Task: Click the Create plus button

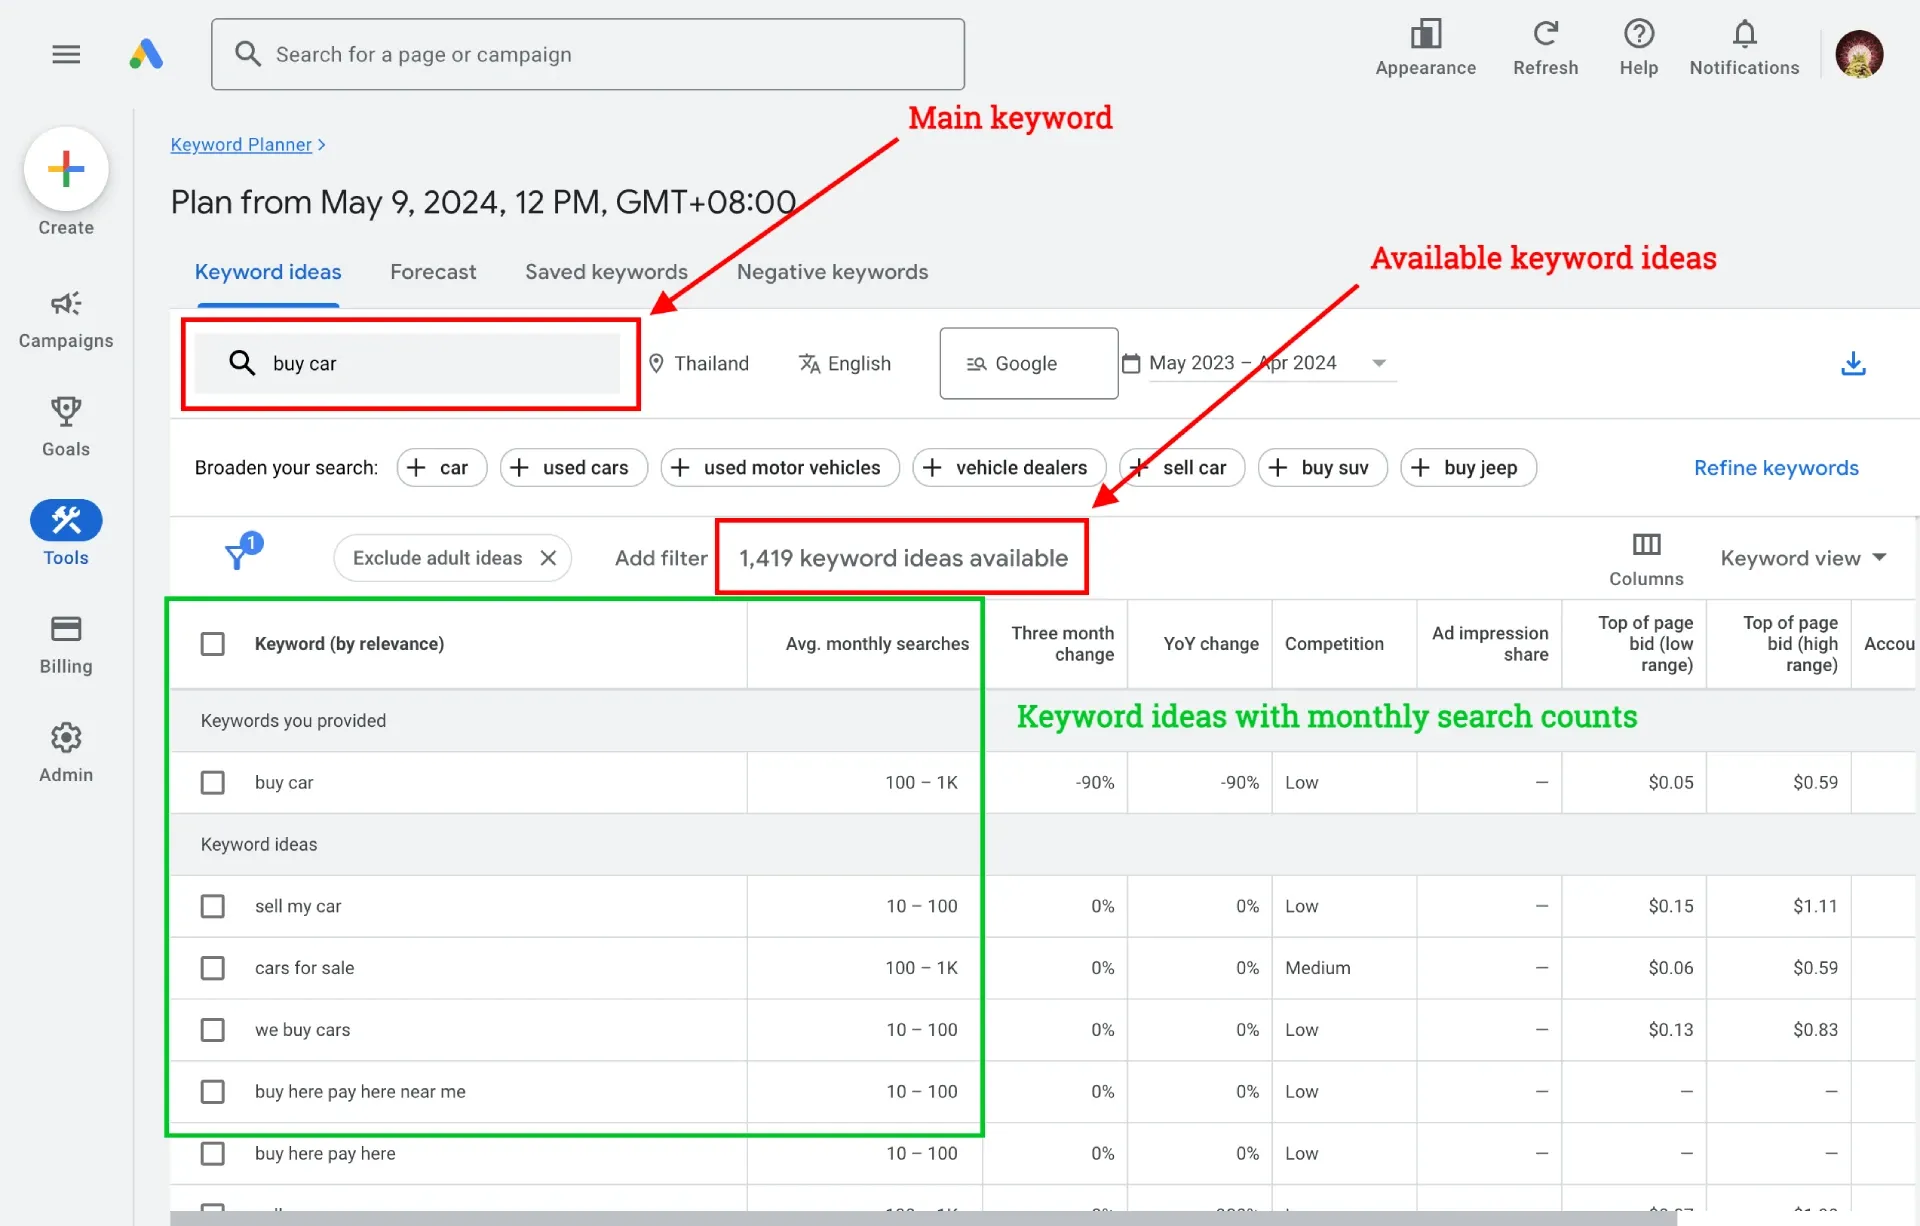Action: click(66, 169)
